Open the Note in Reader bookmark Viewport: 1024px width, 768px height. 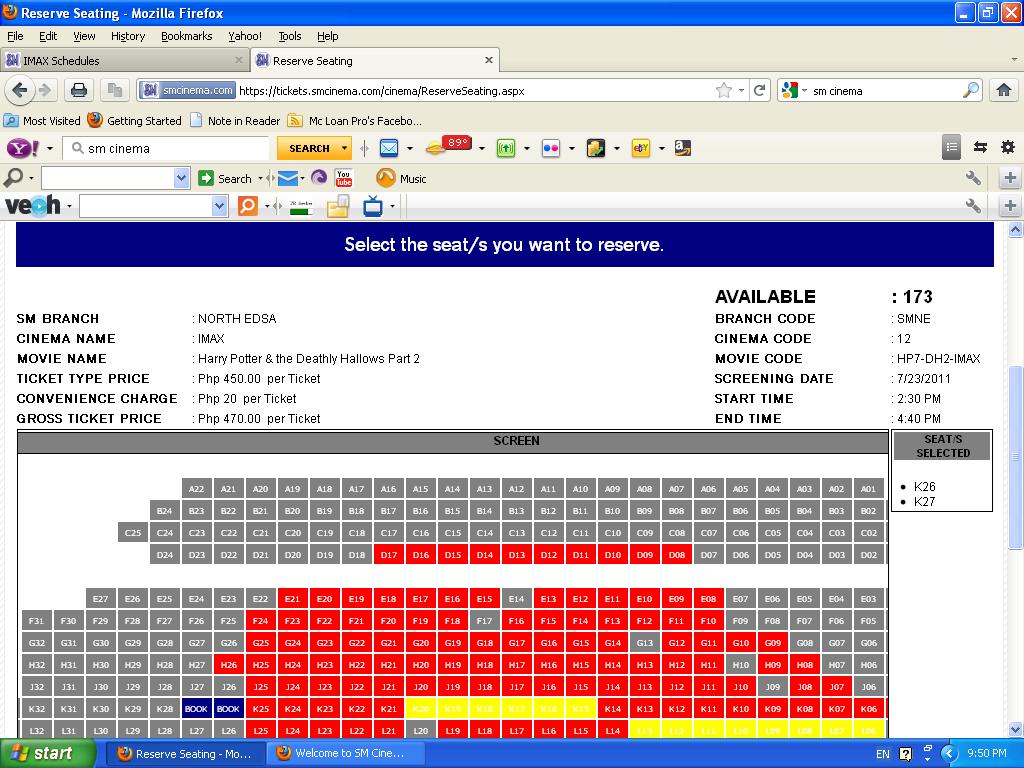(x=235, y=121)
